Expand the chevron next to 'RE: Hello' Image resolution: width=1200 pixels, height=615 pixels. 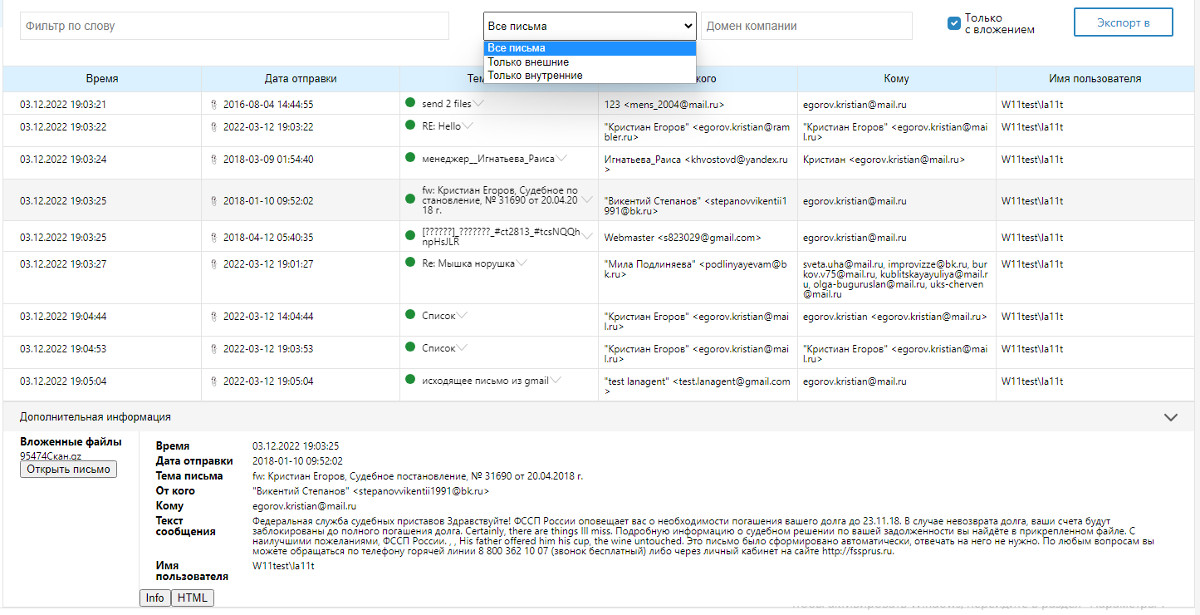(x=468, y=125)
